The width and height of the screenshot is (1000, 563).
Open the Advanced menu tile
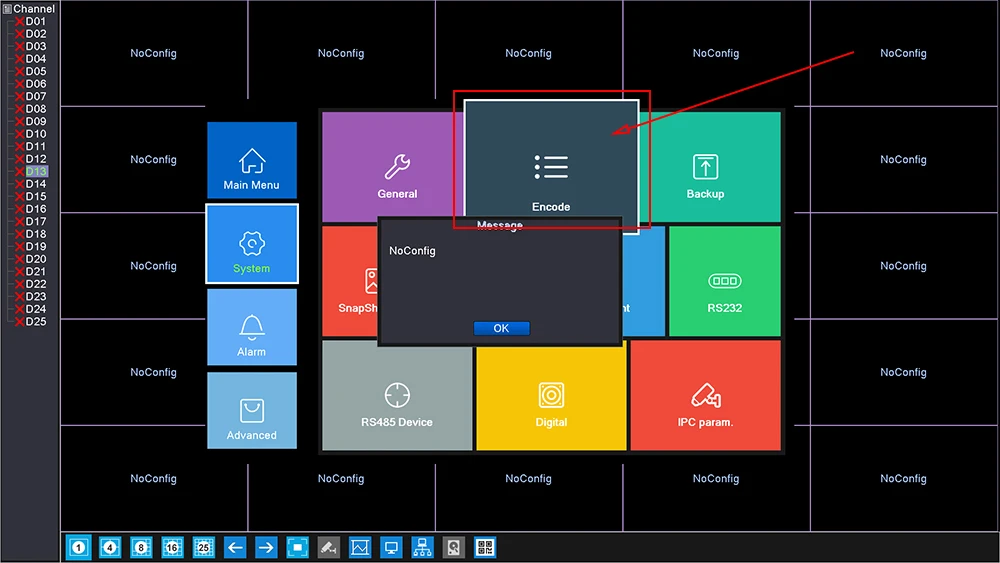[x=252, y=411]
